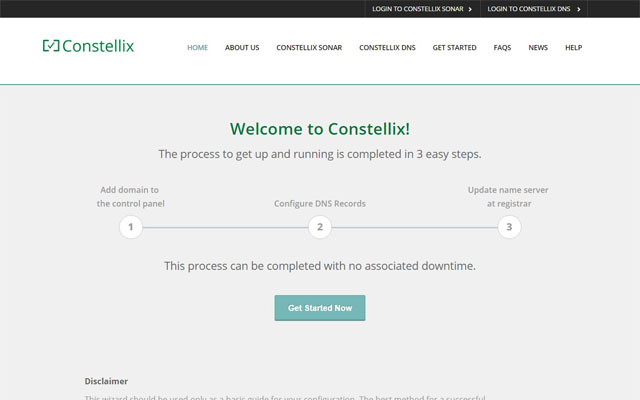This screenshot has width=640, height=400.
Task: Click the 'Add domain to the control panel' label
Action: tap(131, 197)
